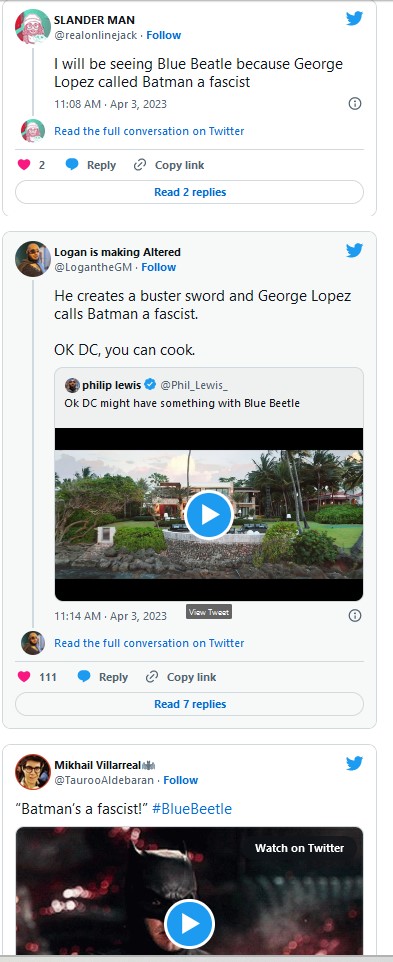Like the tweet with 111 hearts
The width and height of the screenshot is (393, 962).
coord(24,677)
